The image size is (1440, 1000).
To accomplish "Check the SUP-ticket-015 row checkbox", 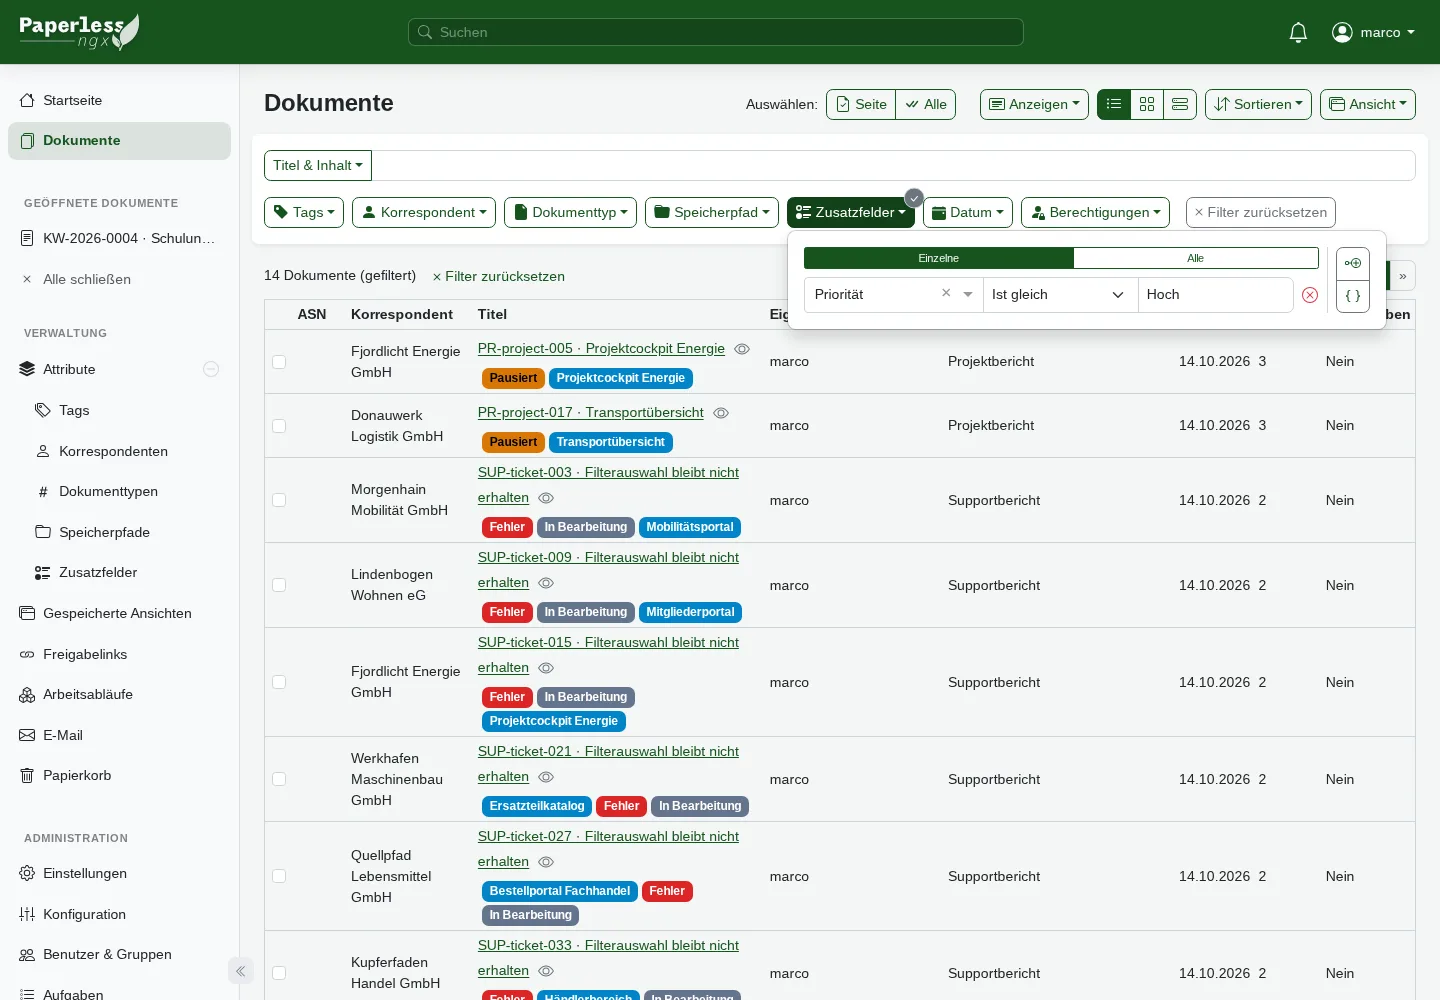I will (x=279, y=682).
